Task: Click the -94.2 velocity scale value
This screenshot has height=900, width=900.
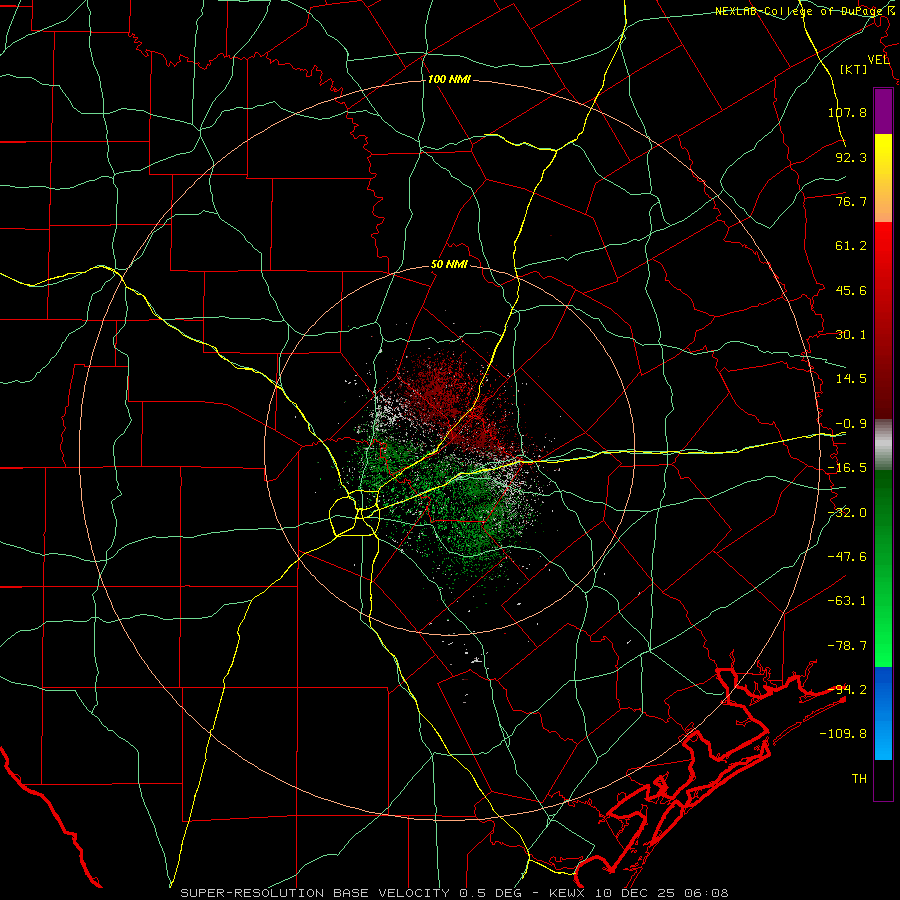Action: 847,690
